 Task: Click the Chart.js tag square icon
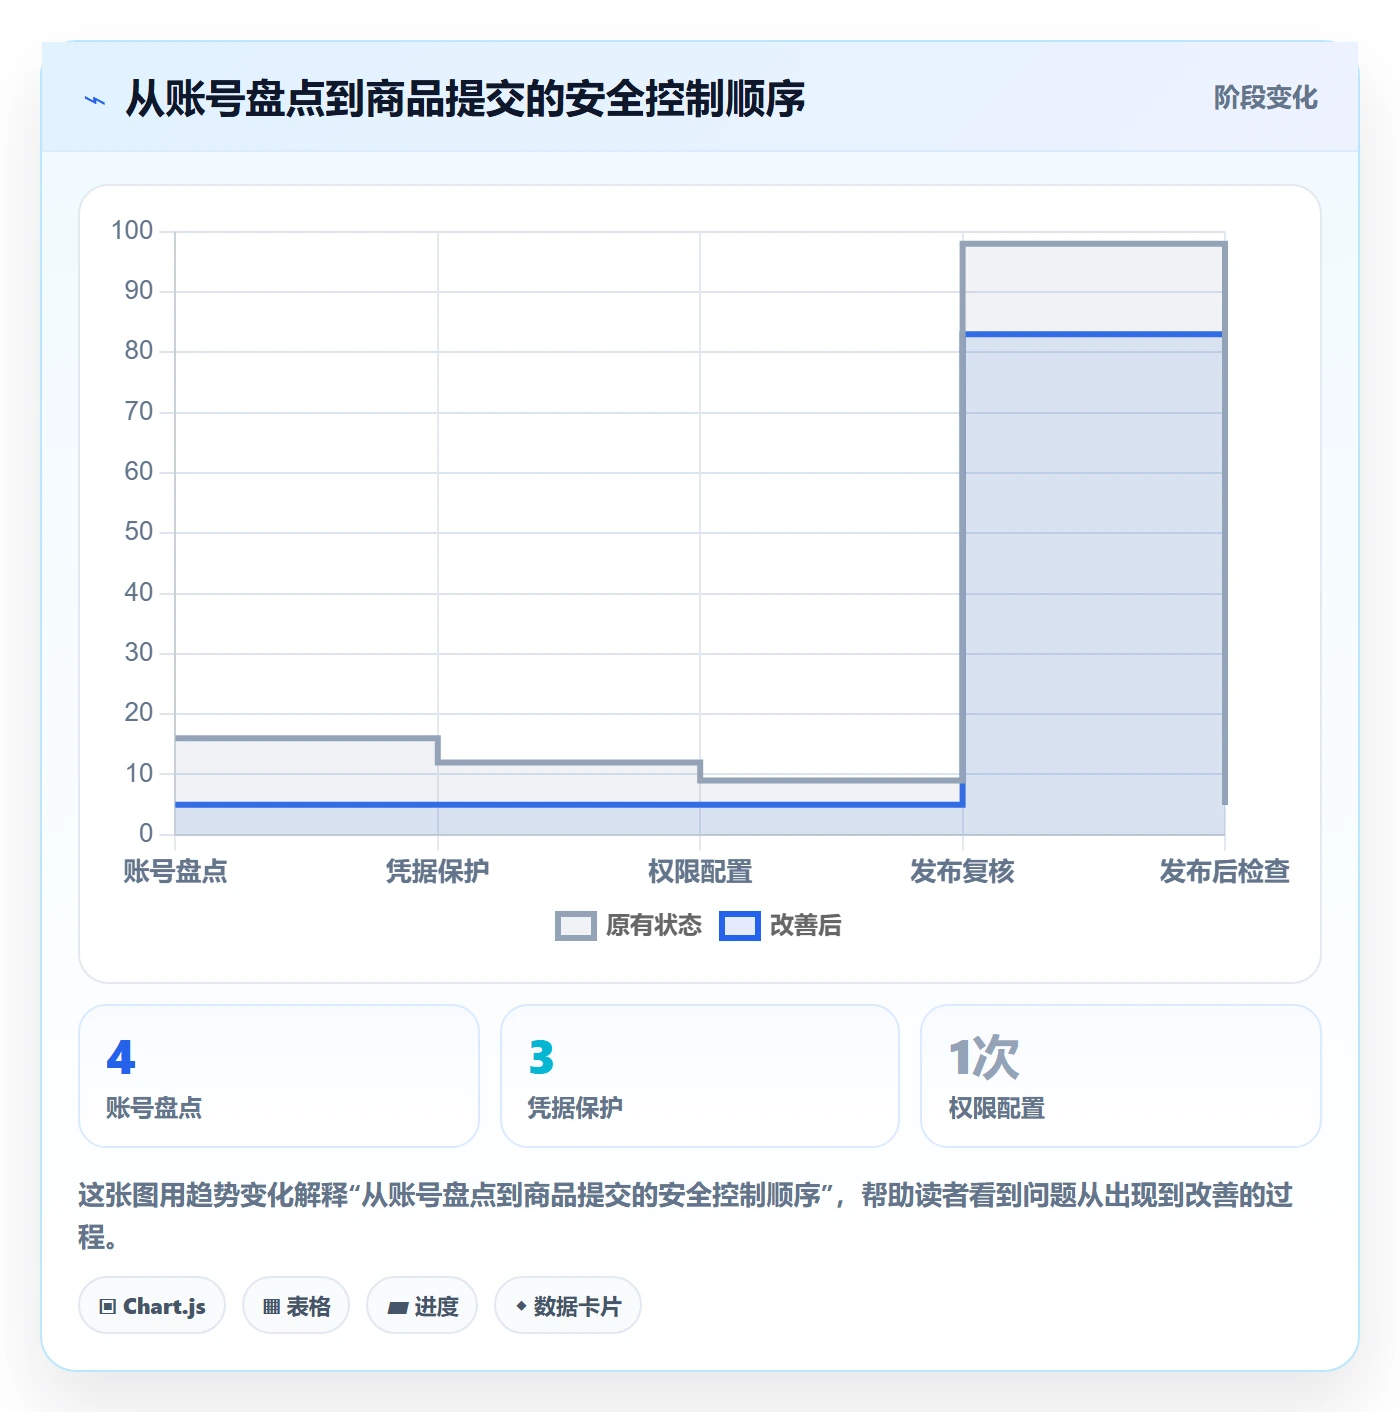coord(108,1306)
